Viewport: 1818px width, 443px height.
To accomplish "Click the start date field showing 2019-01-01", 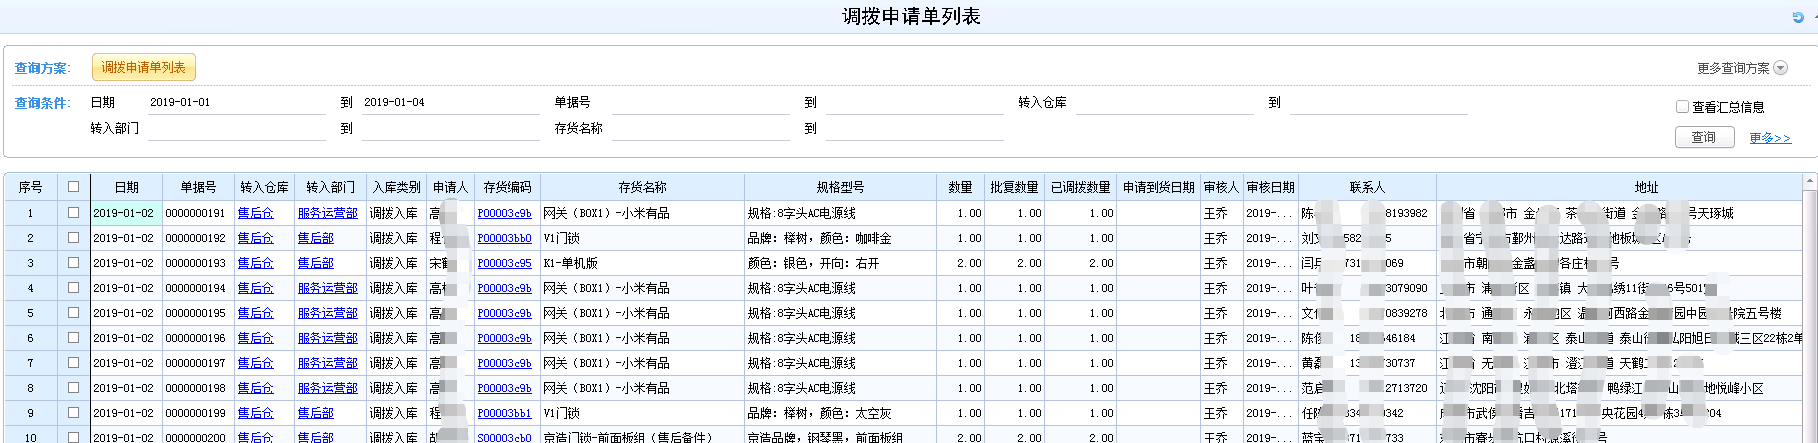I will point(236,103).
